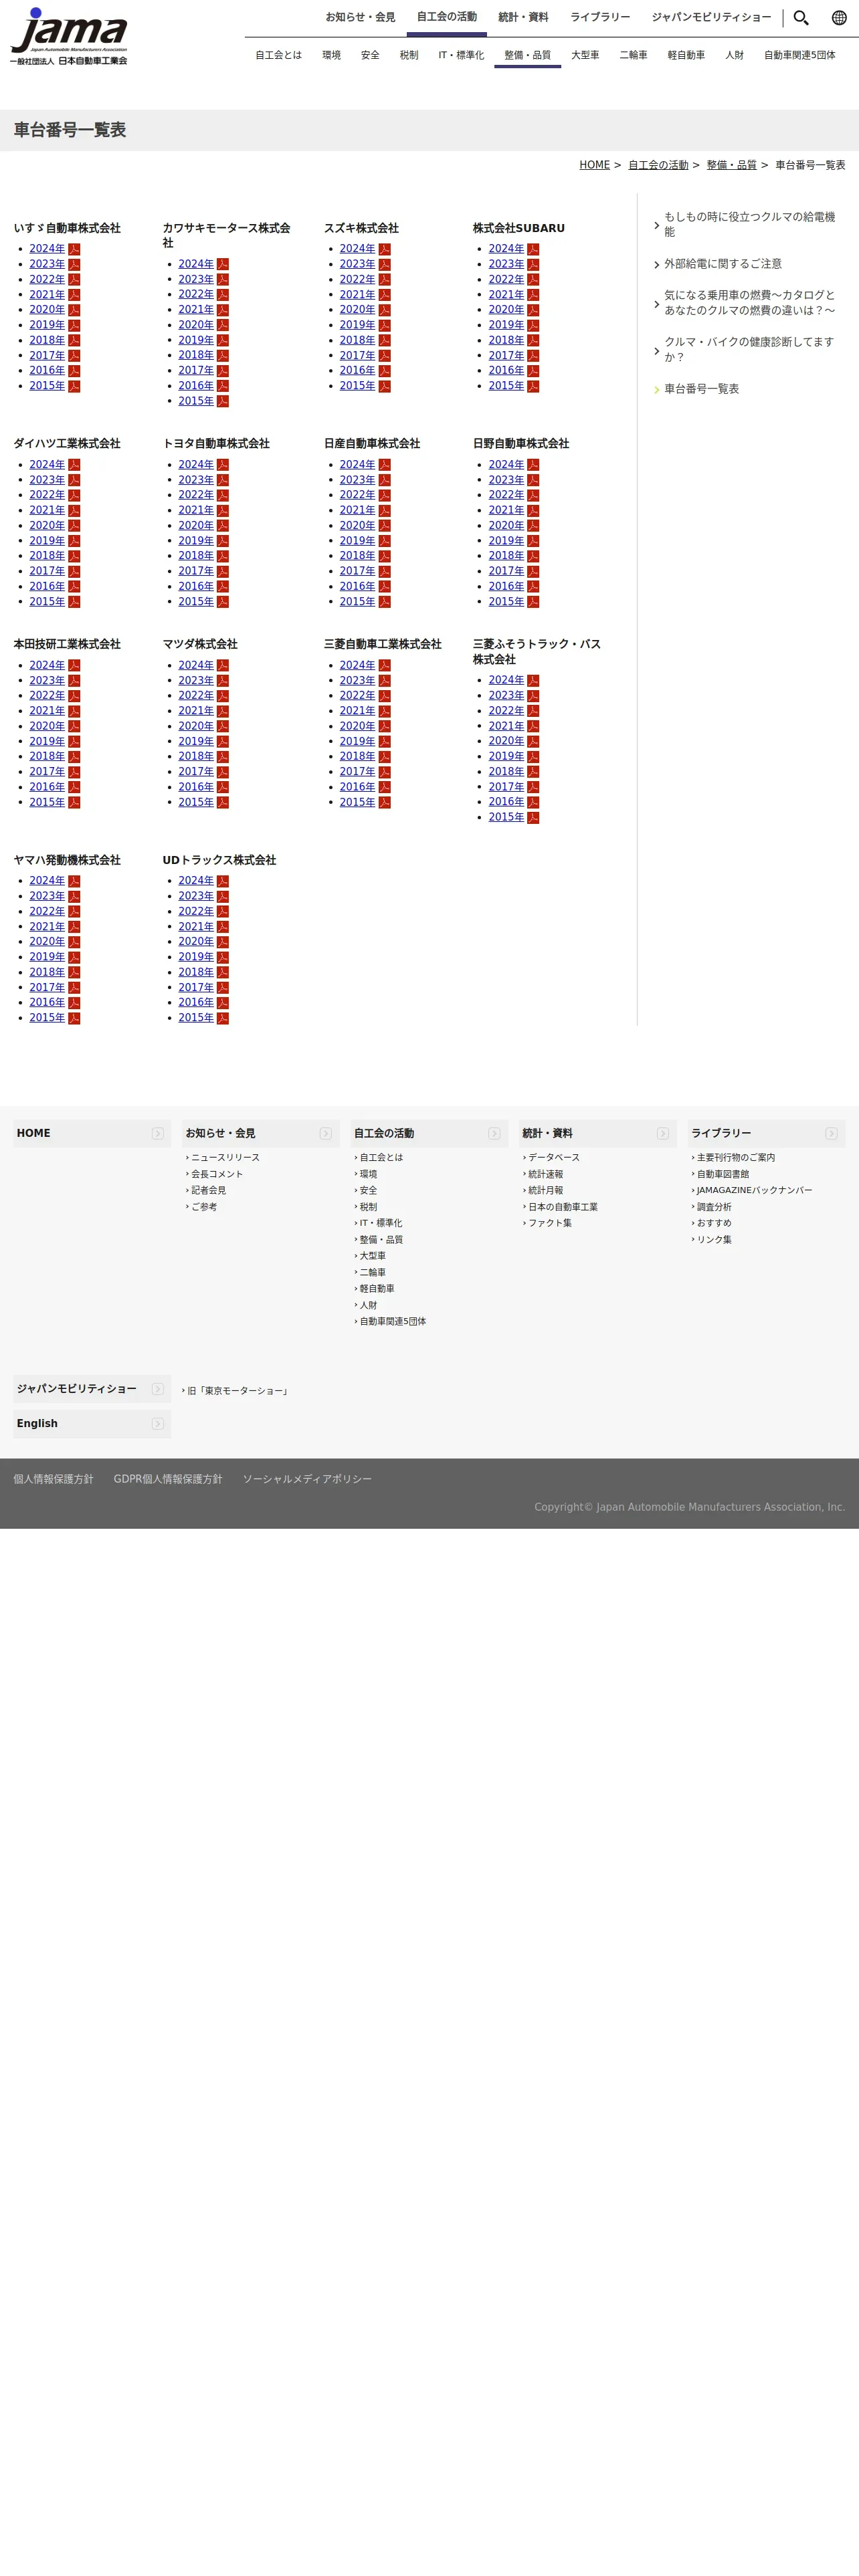Click footer link 日本の自動車工業
859x2576 pixels.
563,1207
